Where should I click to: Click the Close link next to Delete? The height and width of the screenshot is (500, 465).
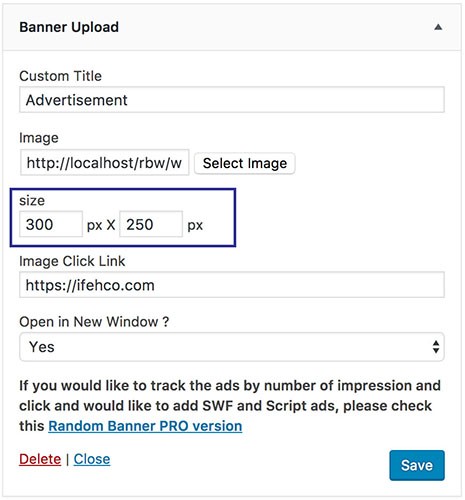[92, 459]
